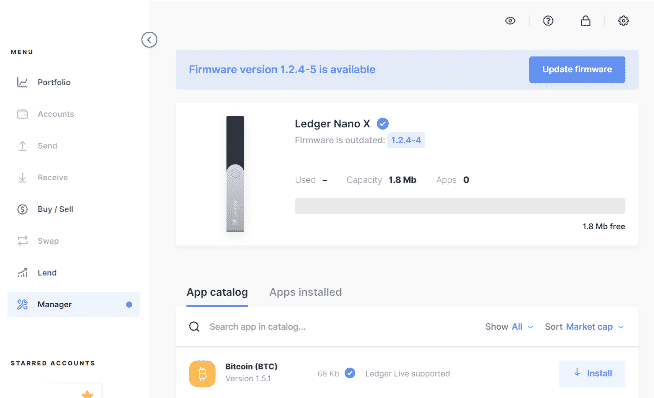Click the Ledger Nano X device image

[x=235, y=174]
